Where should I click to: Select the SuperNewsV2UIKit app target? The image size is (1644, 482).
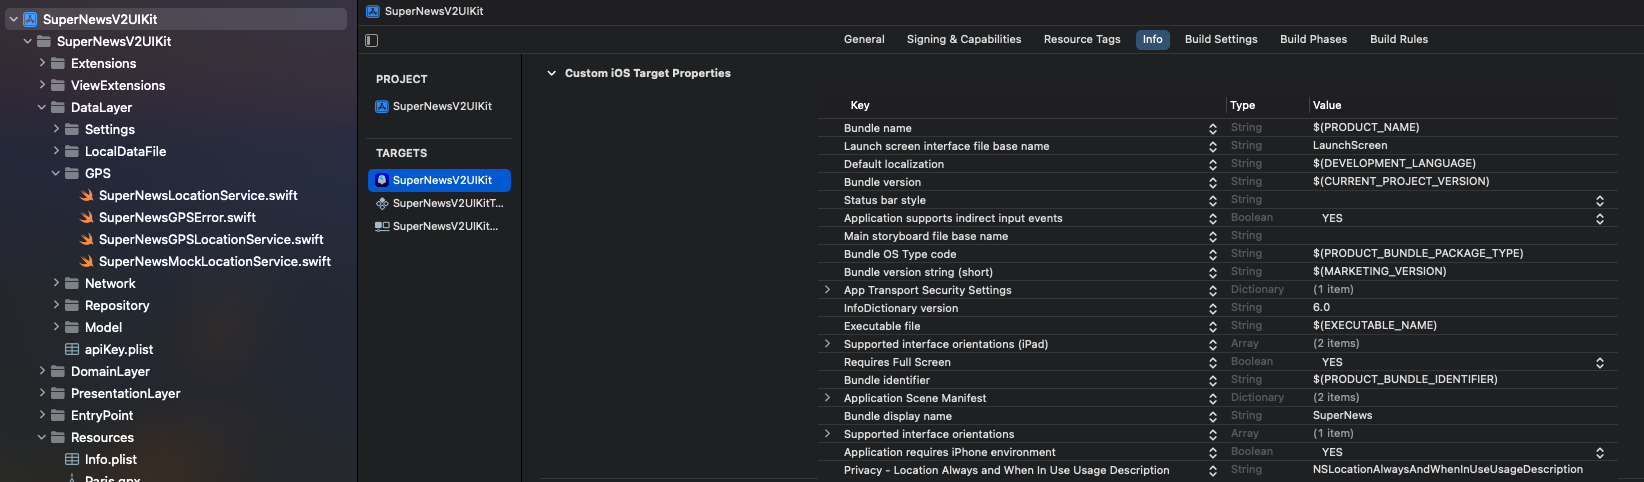[439, 180]
